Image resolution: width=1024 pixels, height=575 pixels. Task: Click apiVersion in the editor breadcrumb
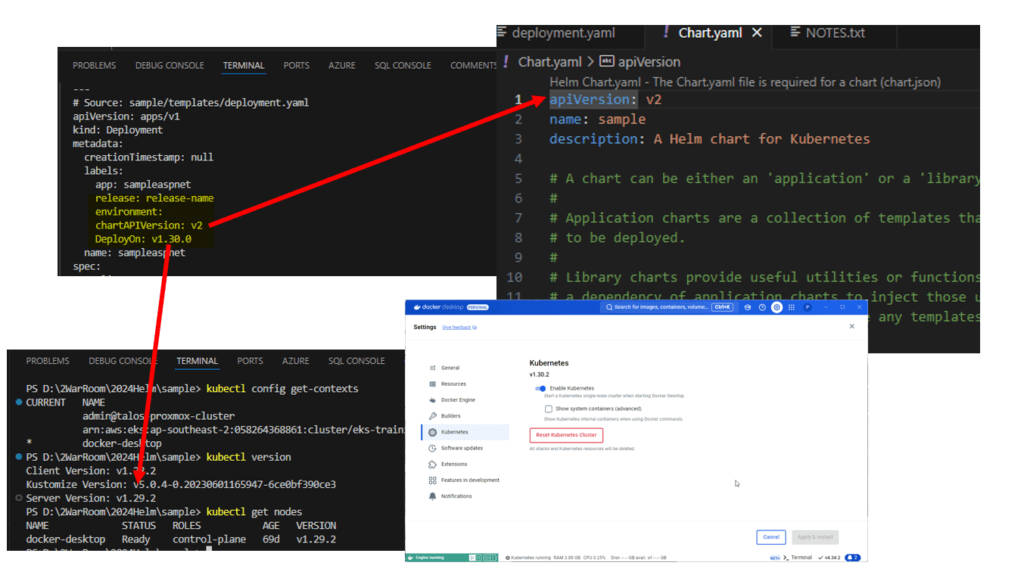point(649,62)
